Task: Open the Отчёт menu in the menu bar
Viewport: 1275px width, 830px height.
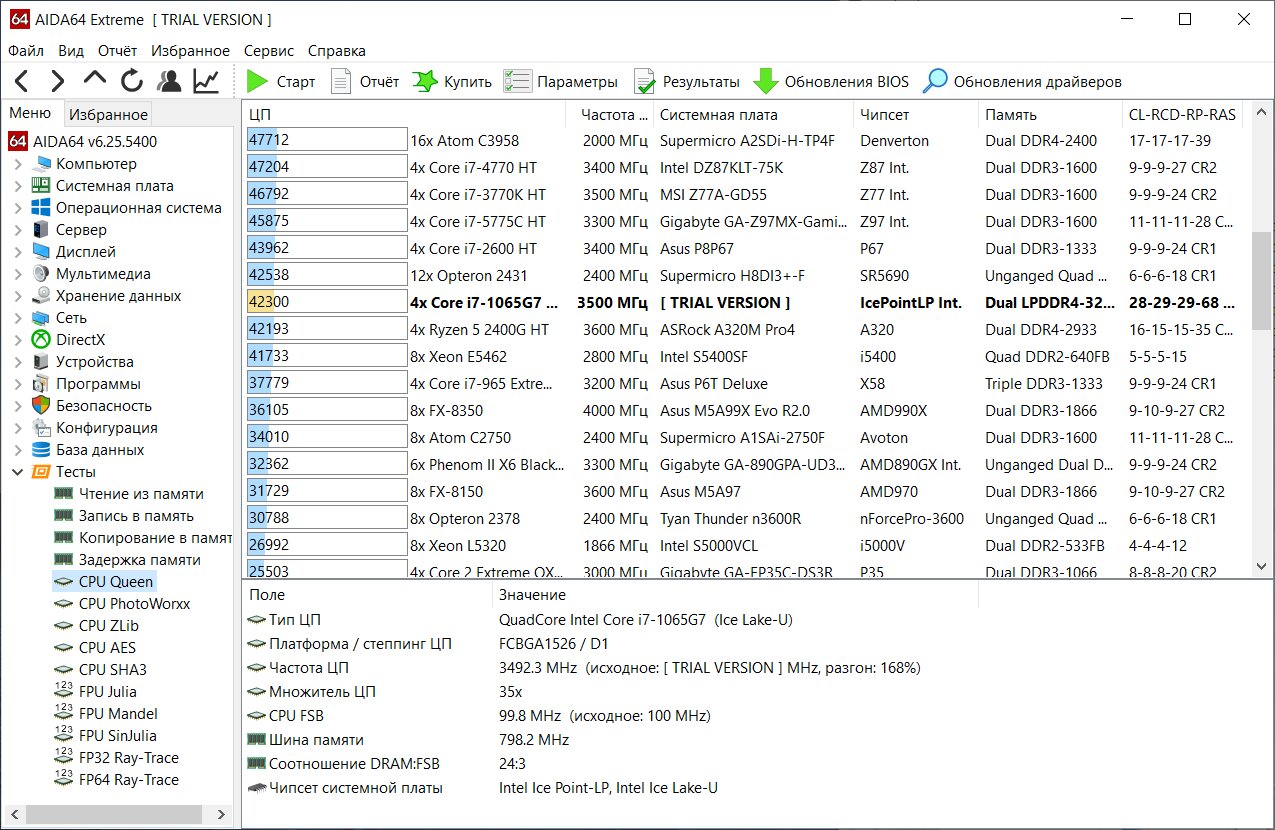Action: 118,51
